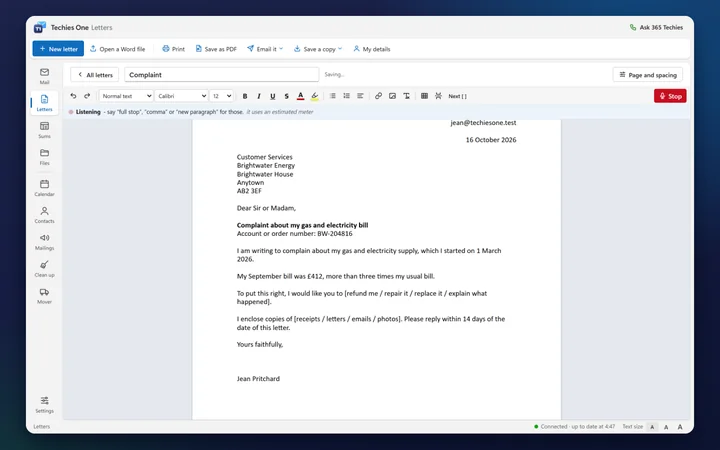Toggle bold formatting
720x450 pixels.
(245, 96)
